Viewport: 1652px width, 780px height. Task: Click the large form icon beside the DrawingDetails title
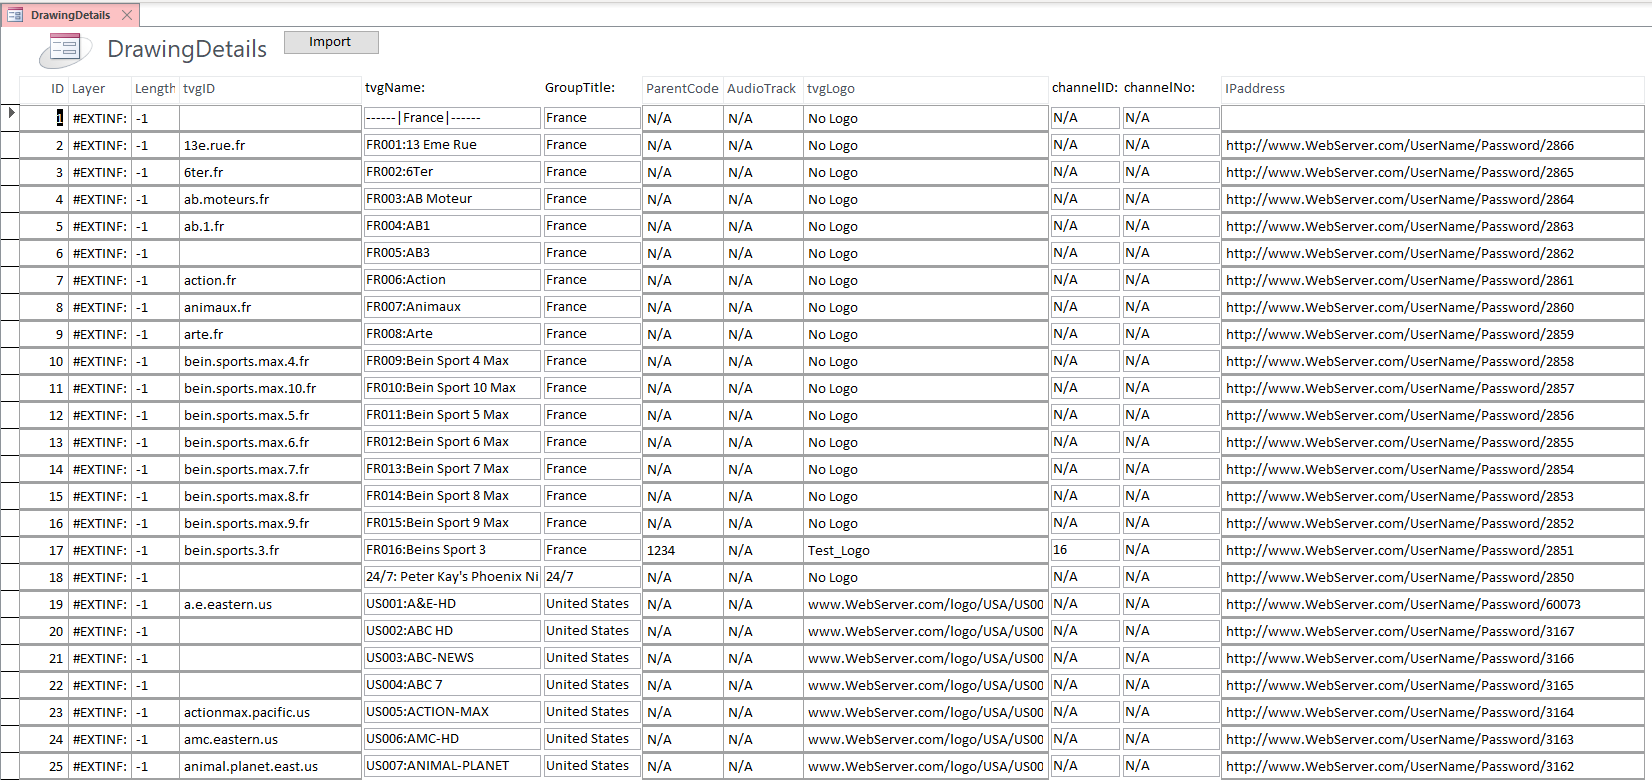coord(65,50)
